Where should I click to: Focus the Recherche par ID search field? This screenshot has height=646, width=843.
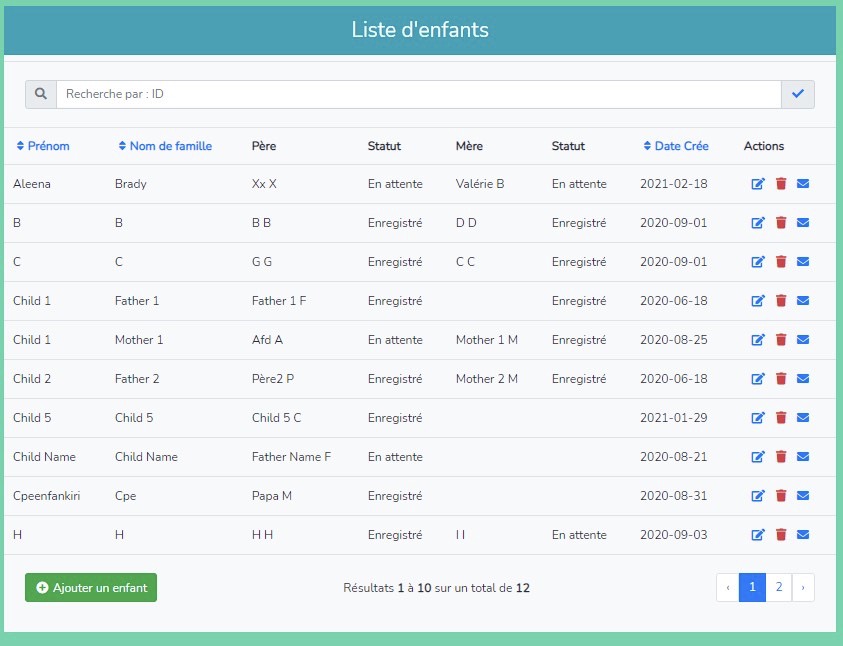click(x=418, y=94)
